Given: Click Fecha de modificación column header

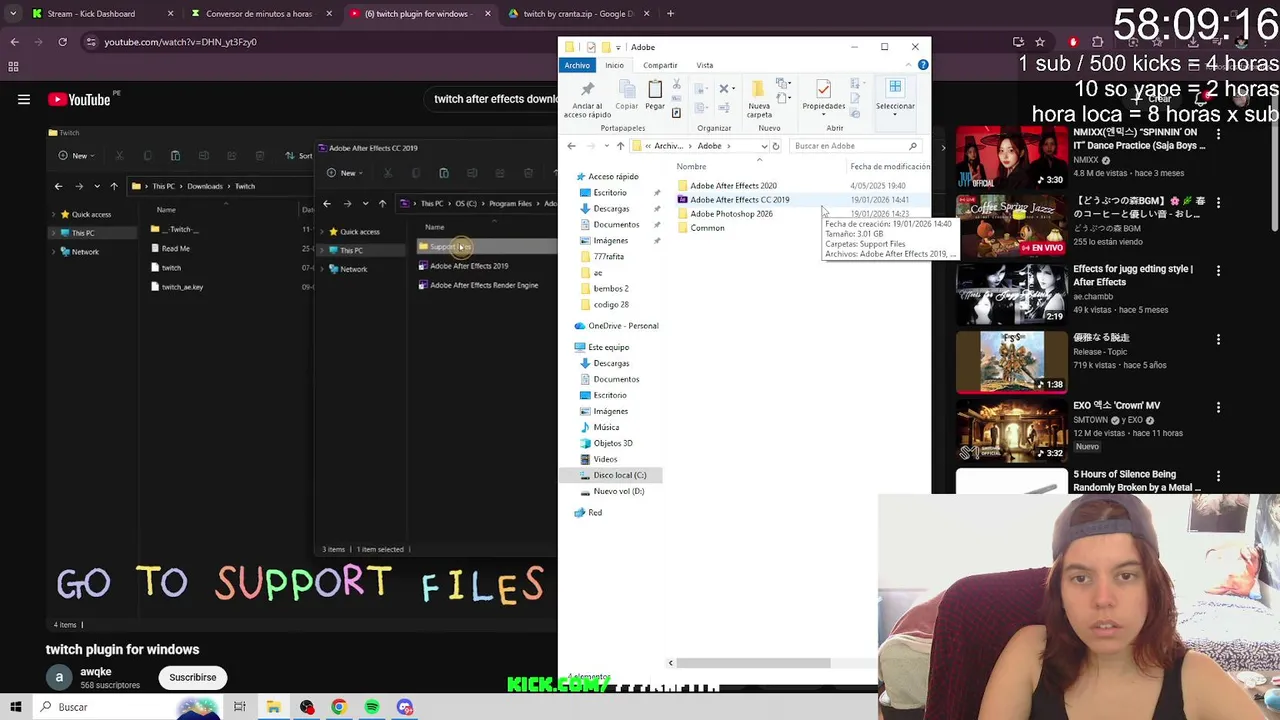Looking at the screenshot, I should click(890, 167).
